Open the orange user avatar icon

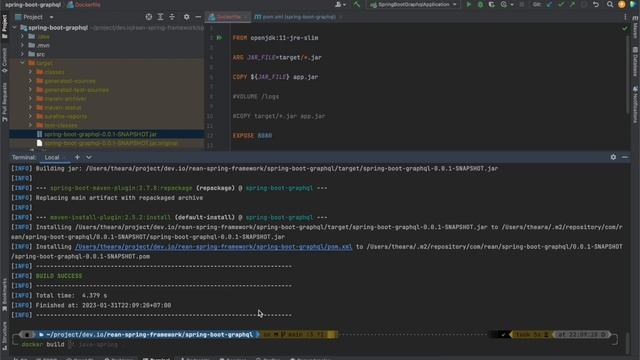tap(622, 4)
